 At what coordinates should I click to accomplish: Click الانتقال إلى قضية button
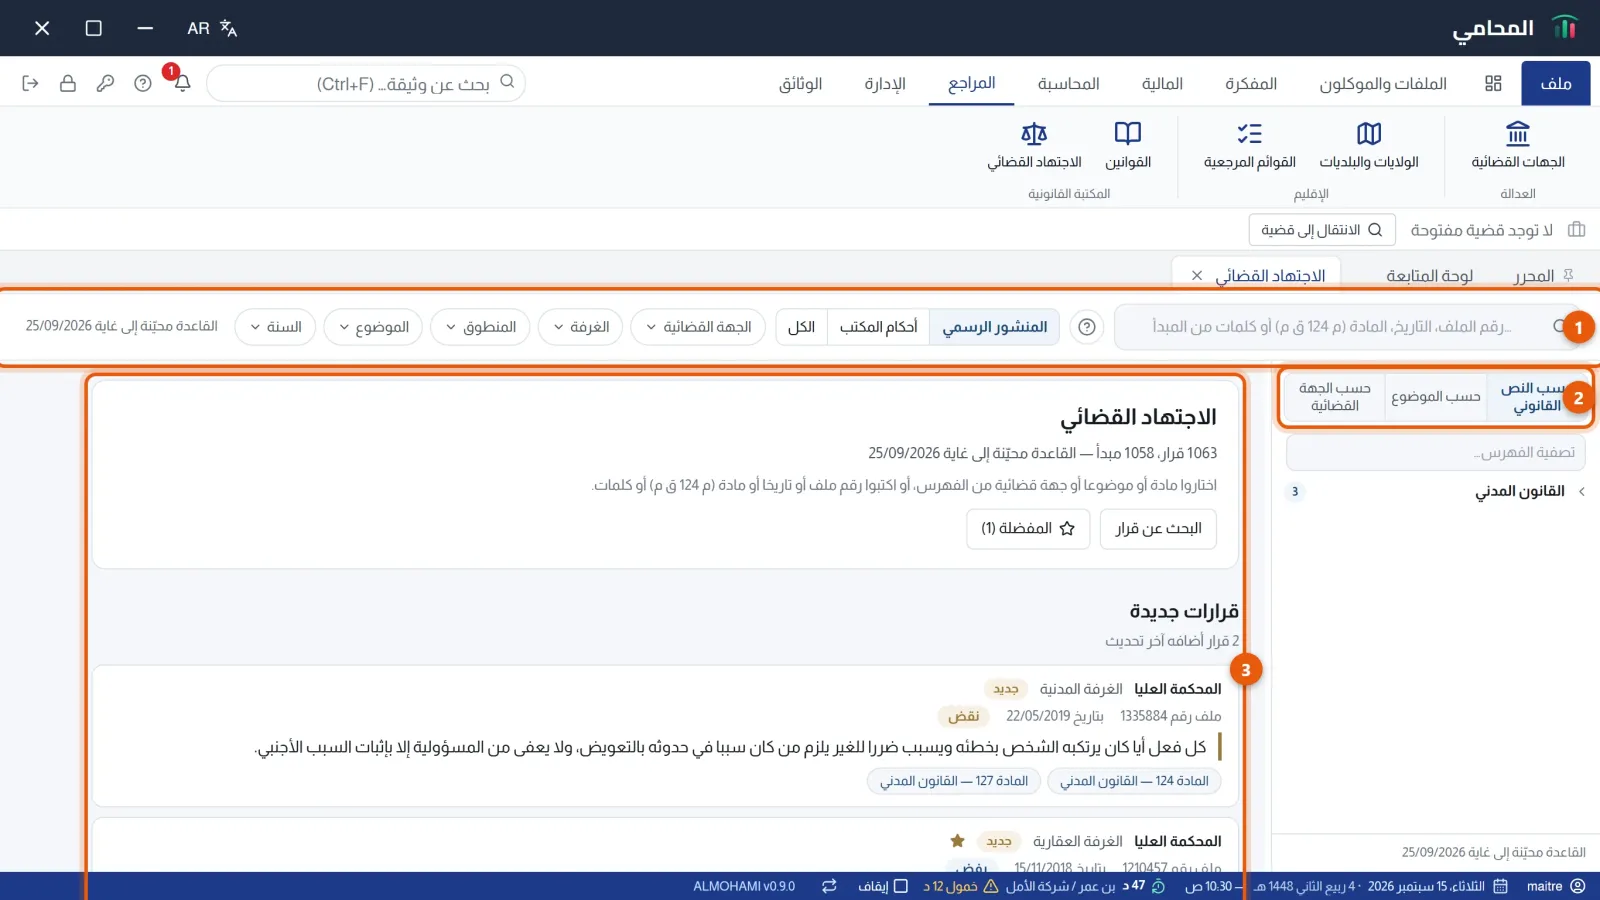pyautogui.click(x=1321, y=230)
